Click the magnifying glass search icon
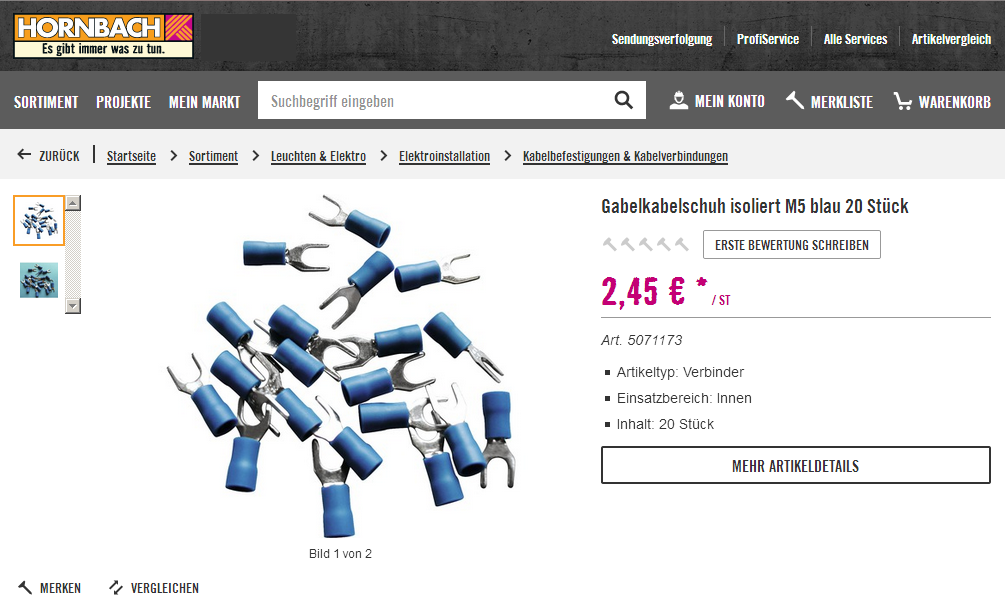The width and height of the screenshot is (1005, 611). [x=623, y=100]
